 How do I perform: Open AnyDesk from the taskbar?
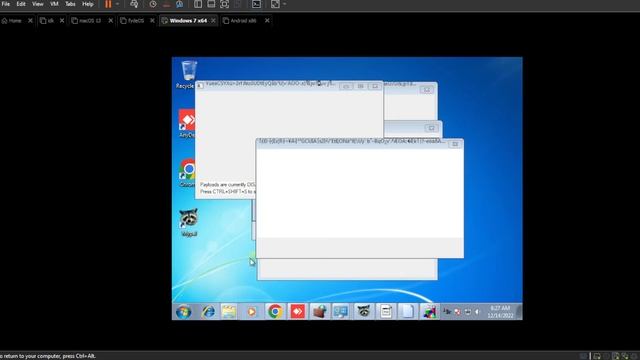[x=297, y=312]
